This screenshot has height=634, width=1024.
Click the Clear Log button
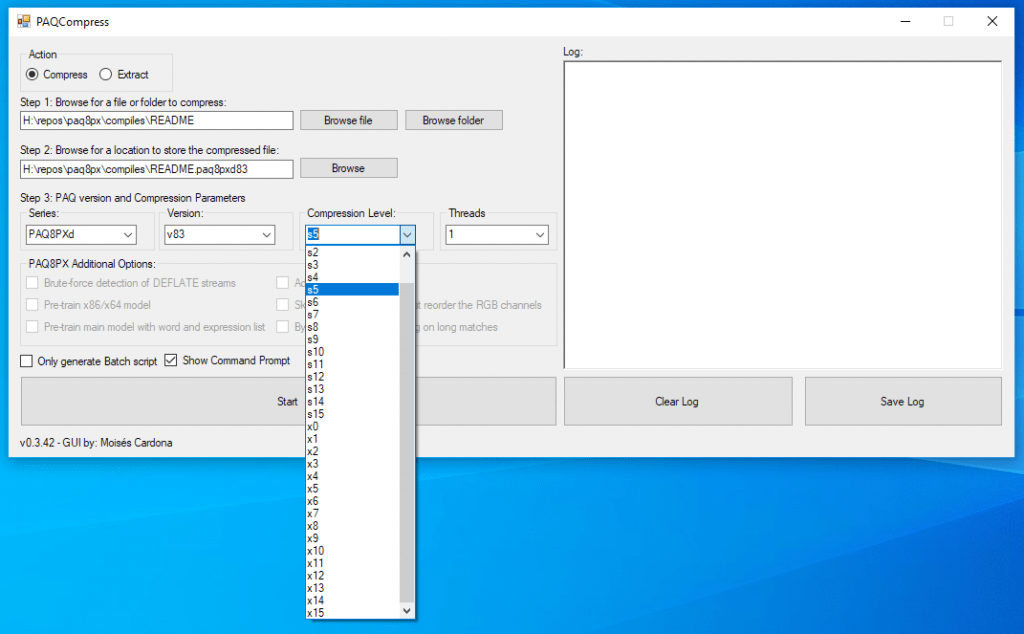pos(678,402)
